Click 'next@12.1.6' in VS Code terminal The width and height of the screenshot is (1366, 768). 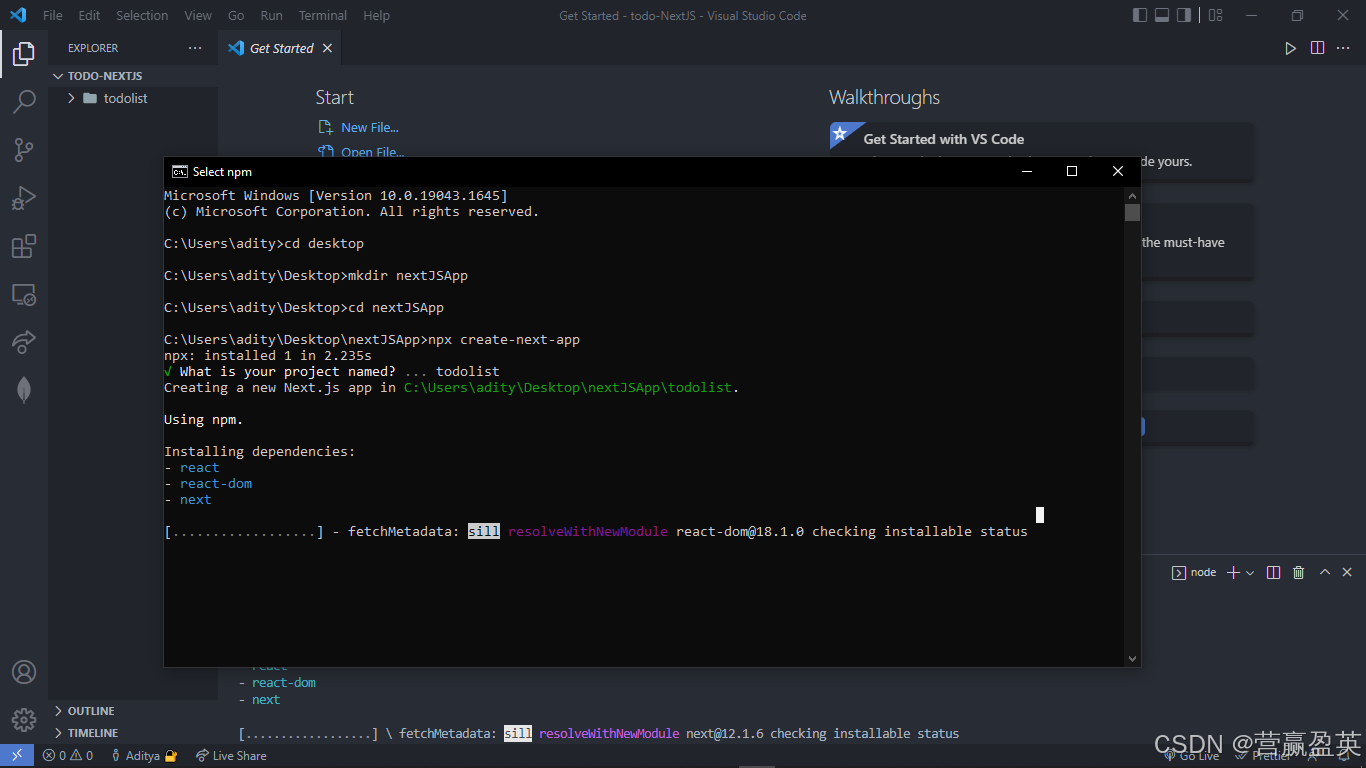point(725,733)
